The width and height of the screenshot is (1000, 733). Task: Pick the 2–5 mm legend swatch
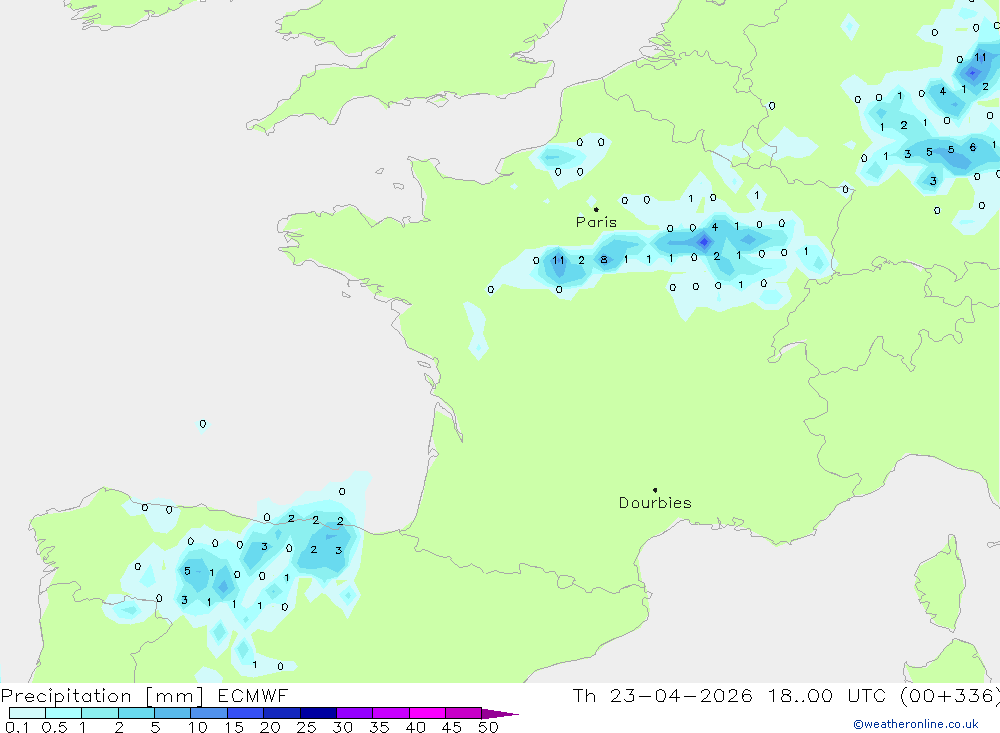(136, 713)
